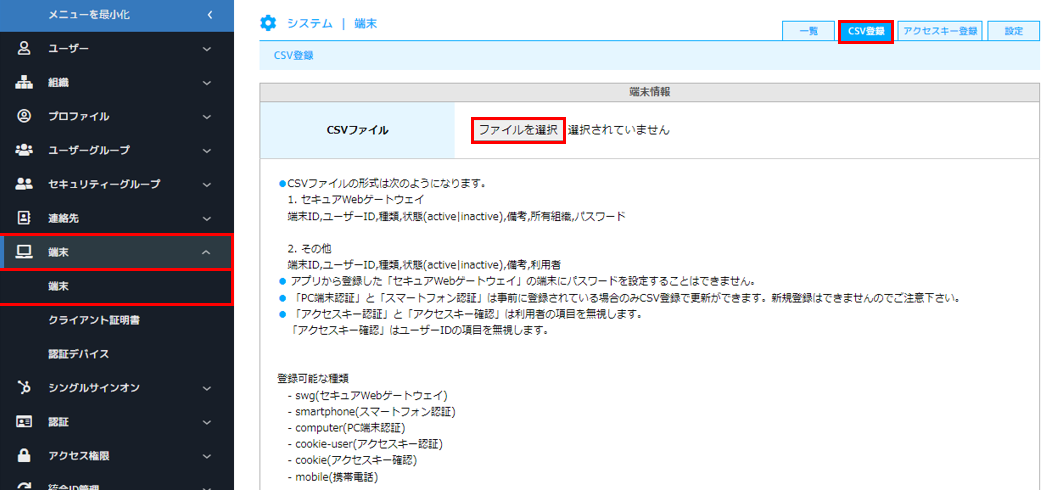Click the security group icon
This screenshot has height=490, width=1045.
pyautogui.click(x=24, y=184)
